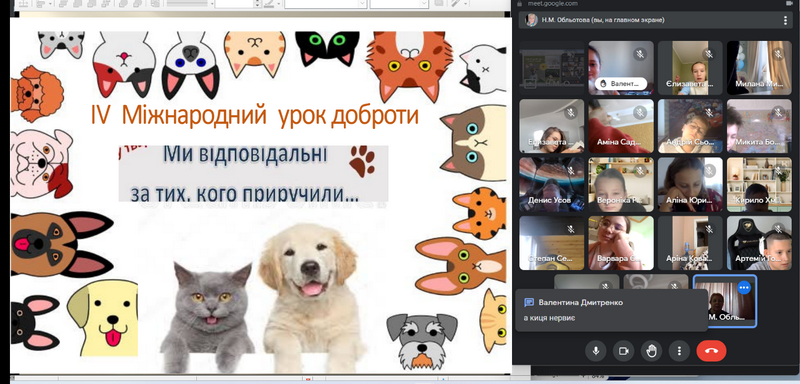Select the Варвара participant video tile

pos(621,243)
